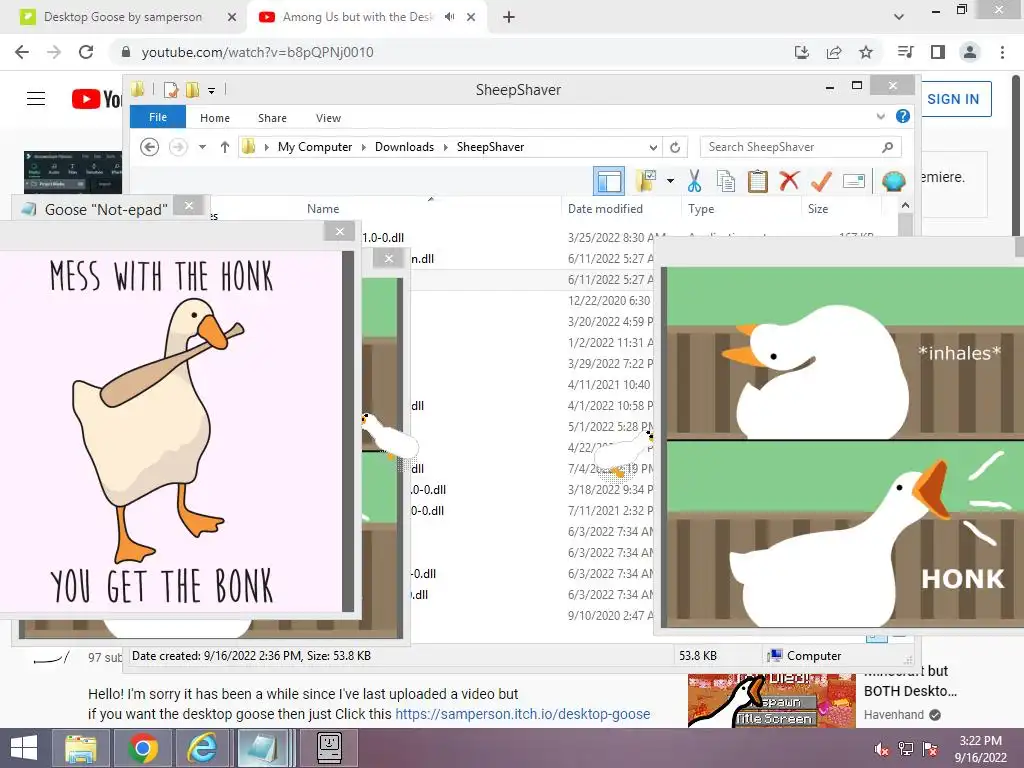Toggle the navigation pane icon in toolbar
This screenshot has height=768, width=1024.
[609, 181]
